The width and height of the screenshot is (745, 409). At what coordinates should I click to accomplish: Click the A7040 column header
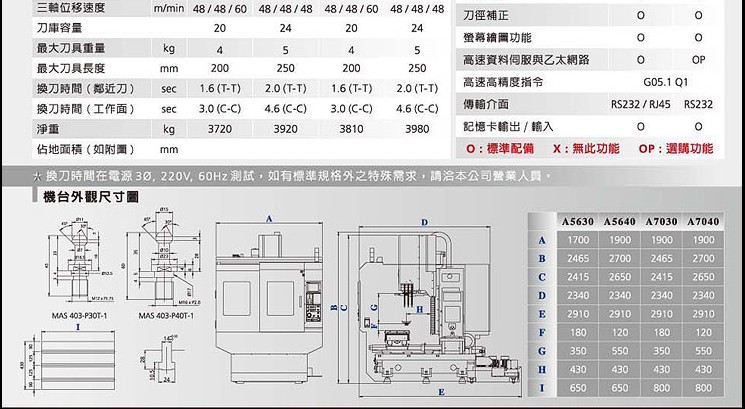(x=703, y=222)
